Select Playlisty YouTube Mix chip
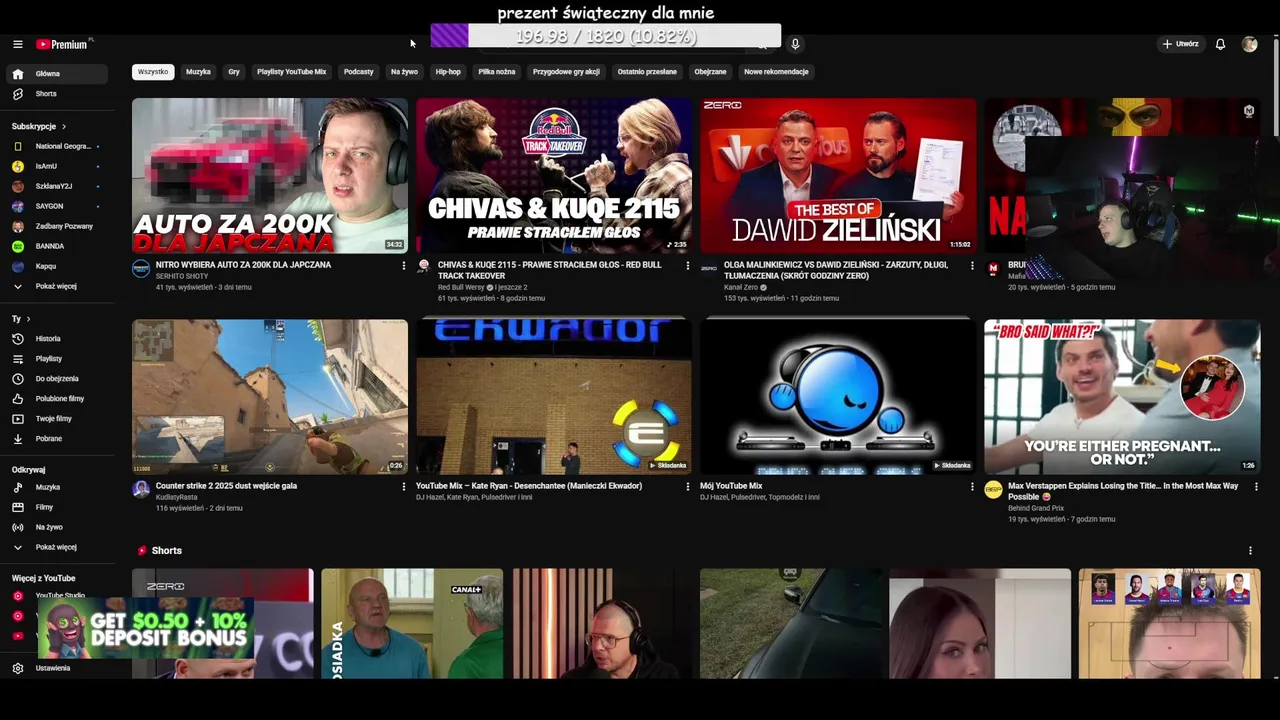 [291, 72]
